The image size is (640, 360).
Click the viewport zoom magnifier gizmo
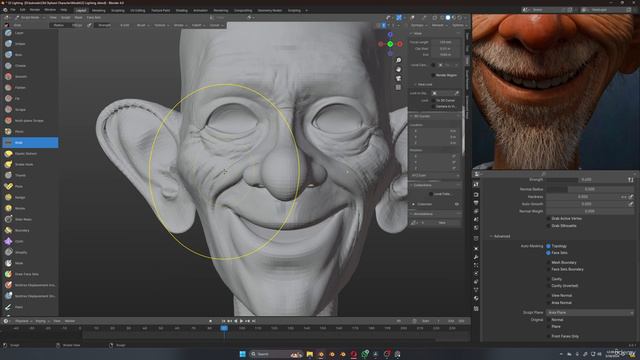point(398,60)
